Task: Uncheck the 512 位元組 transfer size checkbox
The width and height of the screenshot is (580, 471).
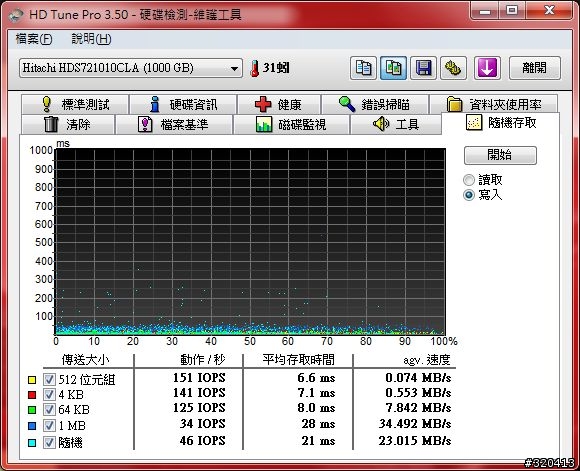Action: click(x=49, y=379)
